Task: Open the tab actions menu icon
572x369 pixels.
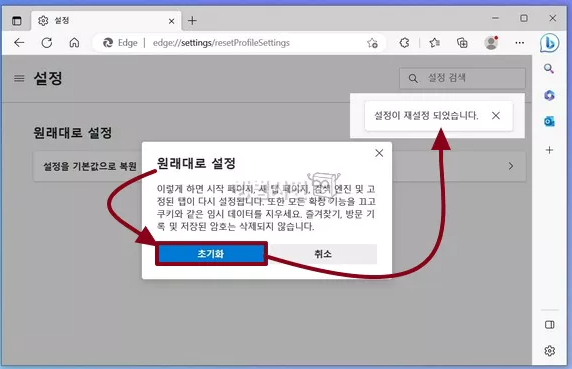Action: point(17,21)
